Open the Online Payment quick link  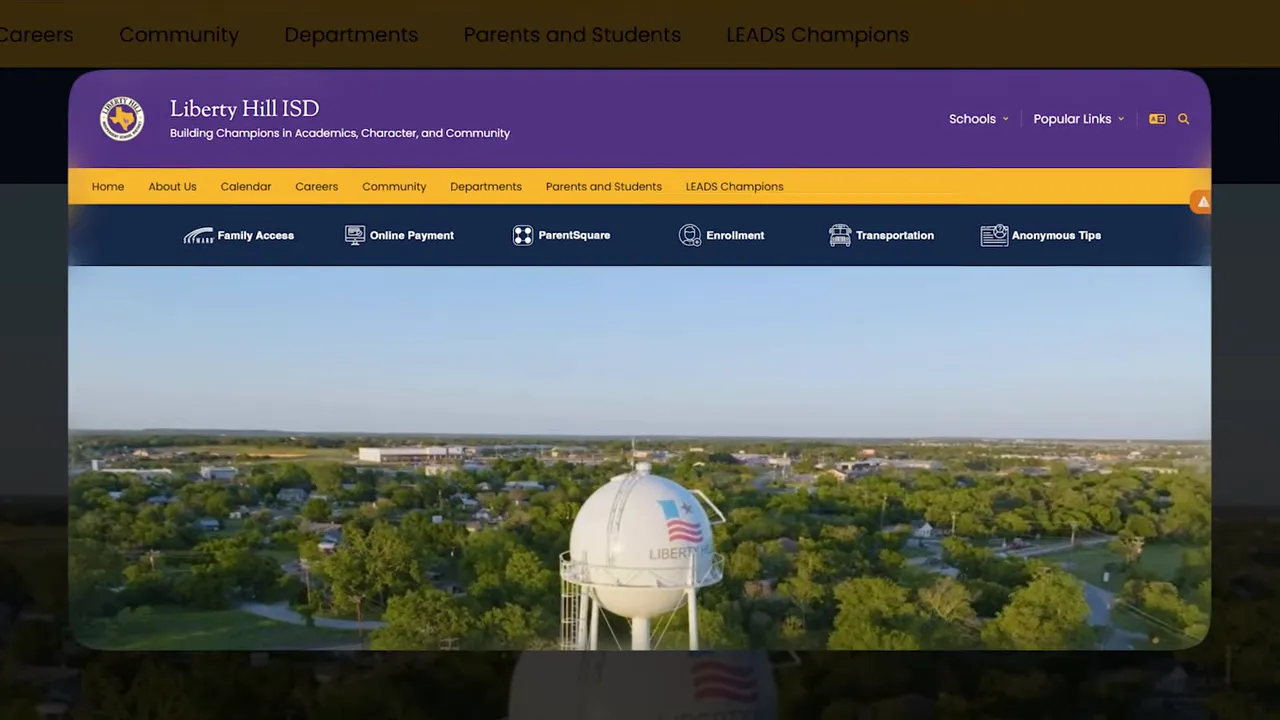click(x=399, y=235)
